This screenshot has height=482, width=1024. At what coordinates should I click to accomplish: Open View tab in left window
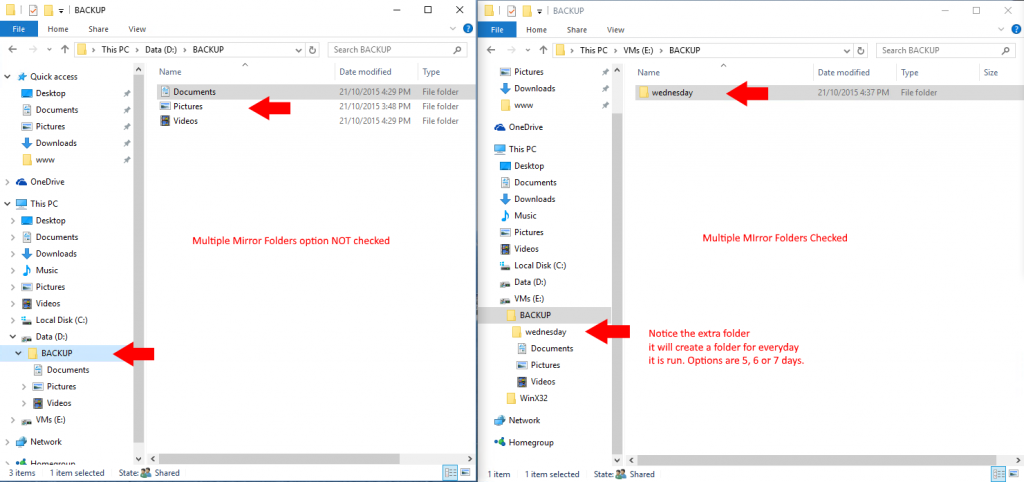coord(137,29)
